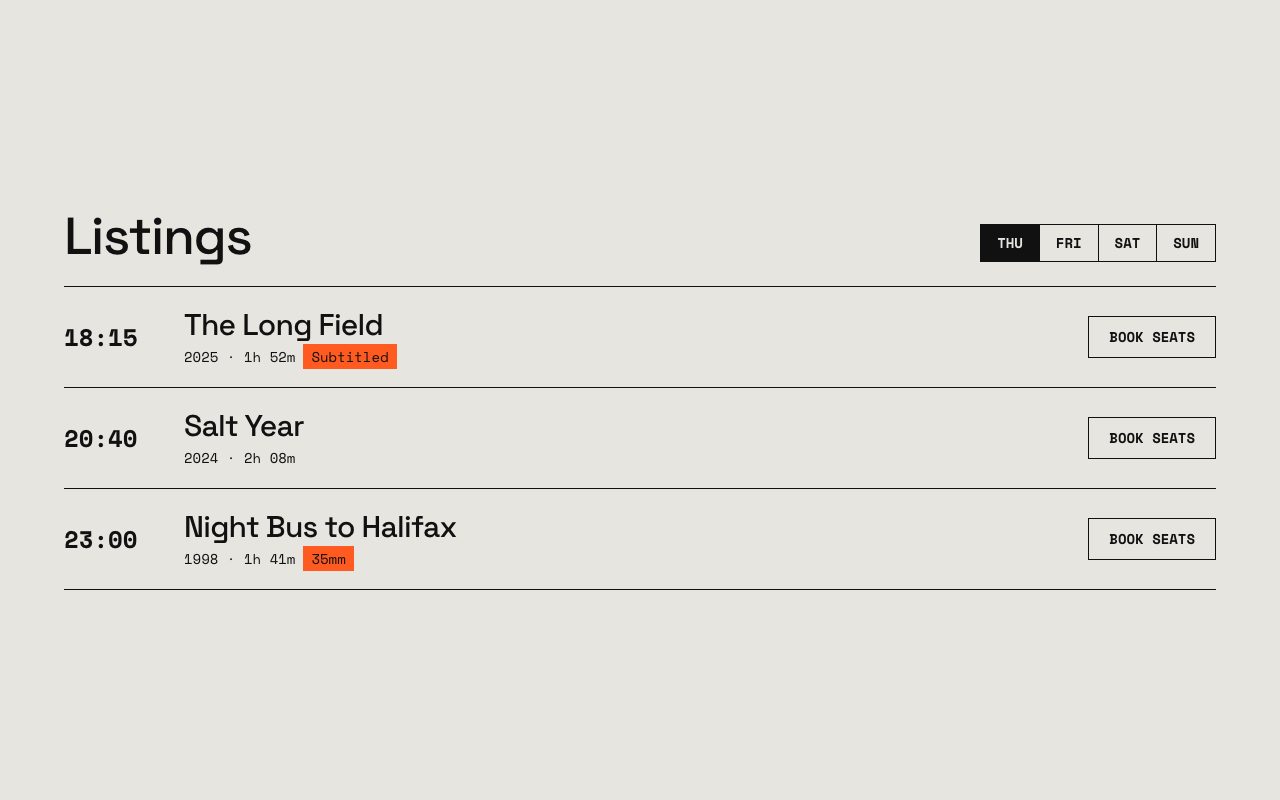This screenshot has width=1280, height=800.
Task: Click the 18:15 showtime
Action: pyautogui.click(x=101, y=338)
